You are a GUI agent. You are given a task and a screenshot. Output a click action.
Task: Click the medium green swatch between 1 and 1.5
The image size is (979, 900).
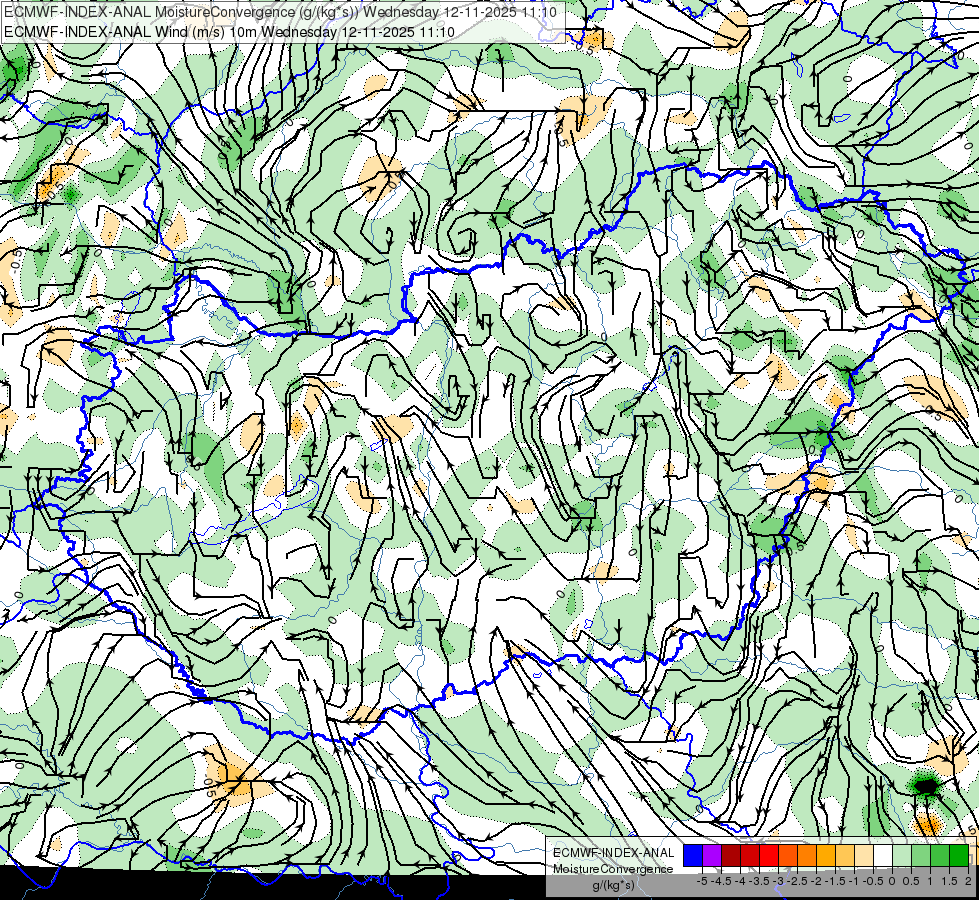(x=940, y=855)
